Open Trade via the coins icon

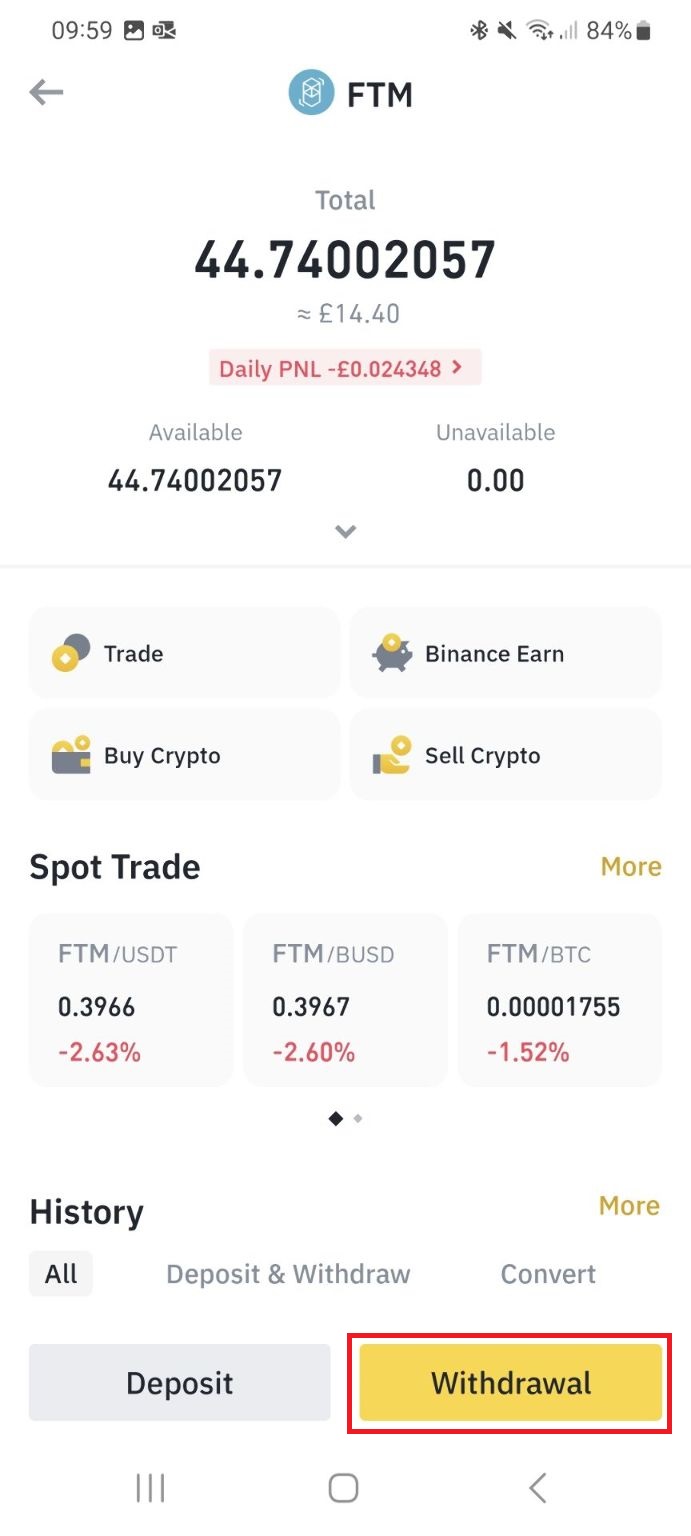pyautogui.click(x=71, y=654)
